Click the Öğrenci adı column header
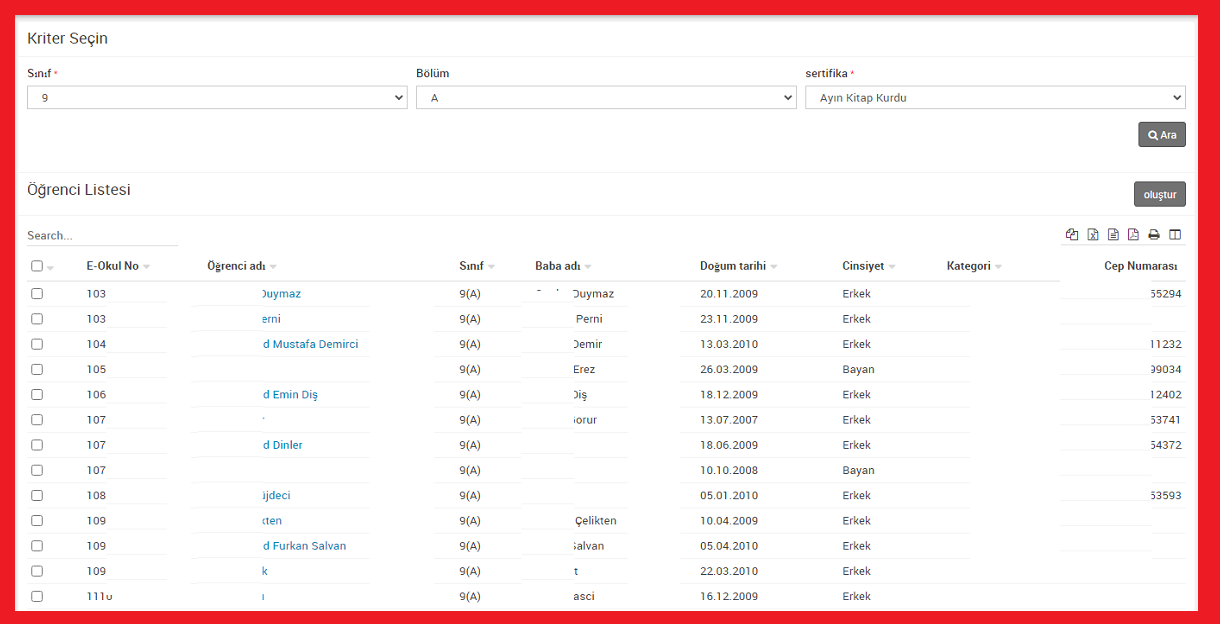 (236, 266)
